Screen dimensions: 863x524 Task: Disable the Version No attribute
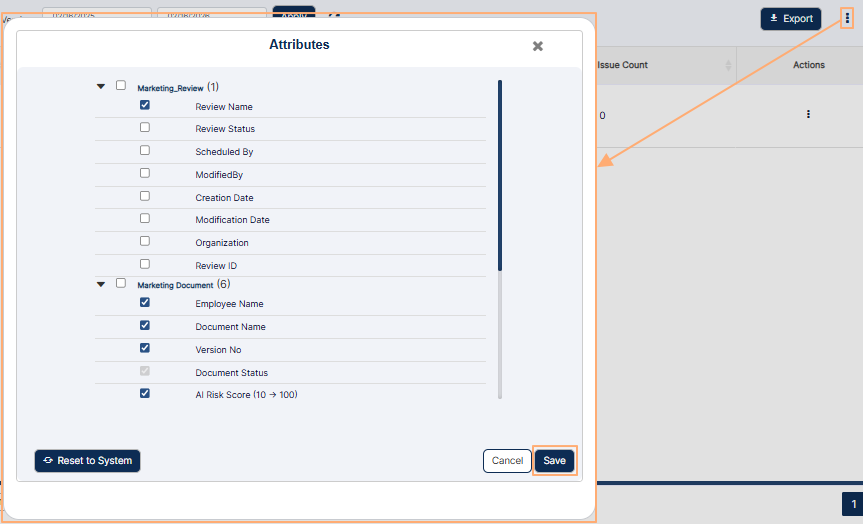point(145,348)
